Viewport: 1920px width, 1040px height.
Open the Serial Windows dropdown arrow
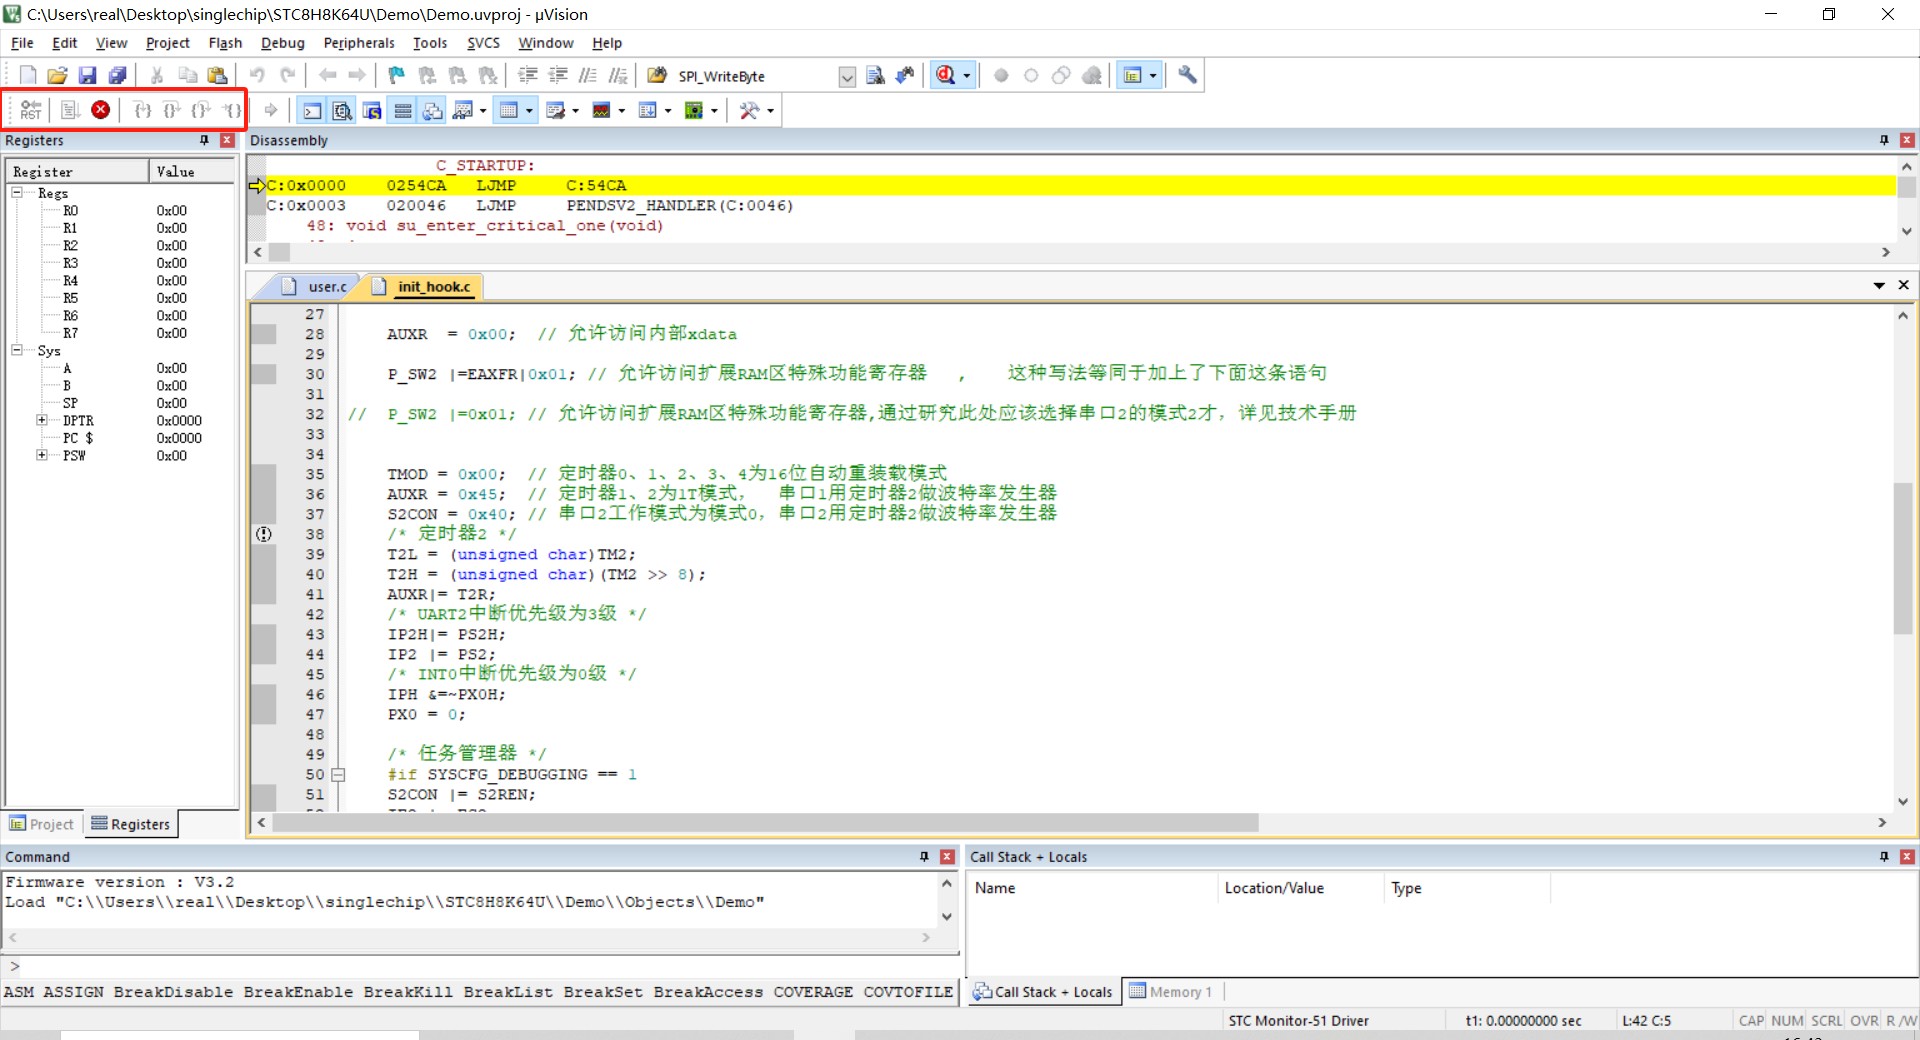(575, 111)
